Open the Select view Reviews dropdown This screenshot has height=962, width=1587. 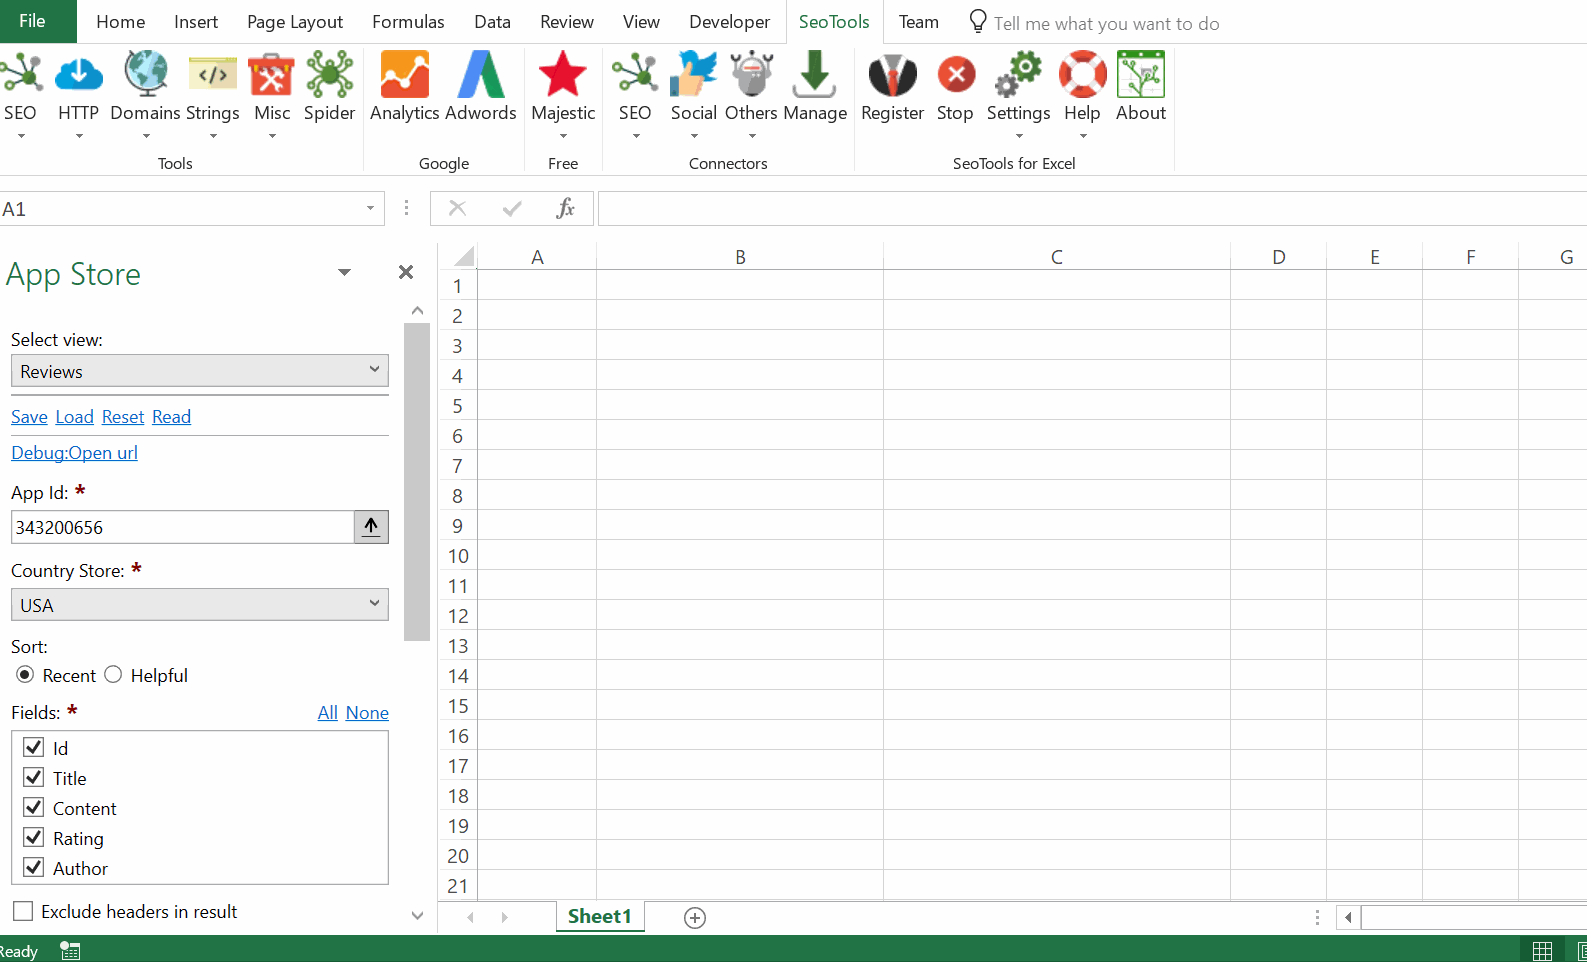(x=200, y=371)
